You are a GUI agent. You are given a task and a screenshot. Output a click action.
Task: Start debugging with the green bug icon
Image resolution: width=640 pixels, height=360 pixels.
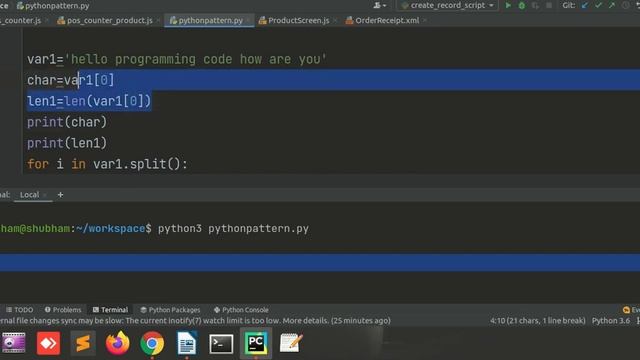click(x=522, y=6)
